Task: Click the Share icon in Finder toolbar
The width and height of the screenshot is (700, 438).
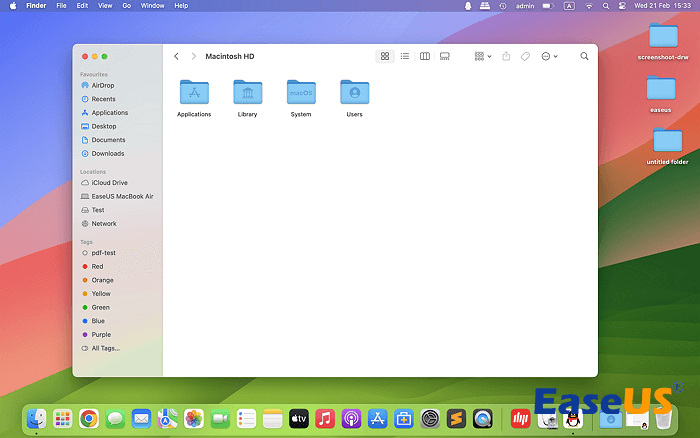Action: [507, 57]
